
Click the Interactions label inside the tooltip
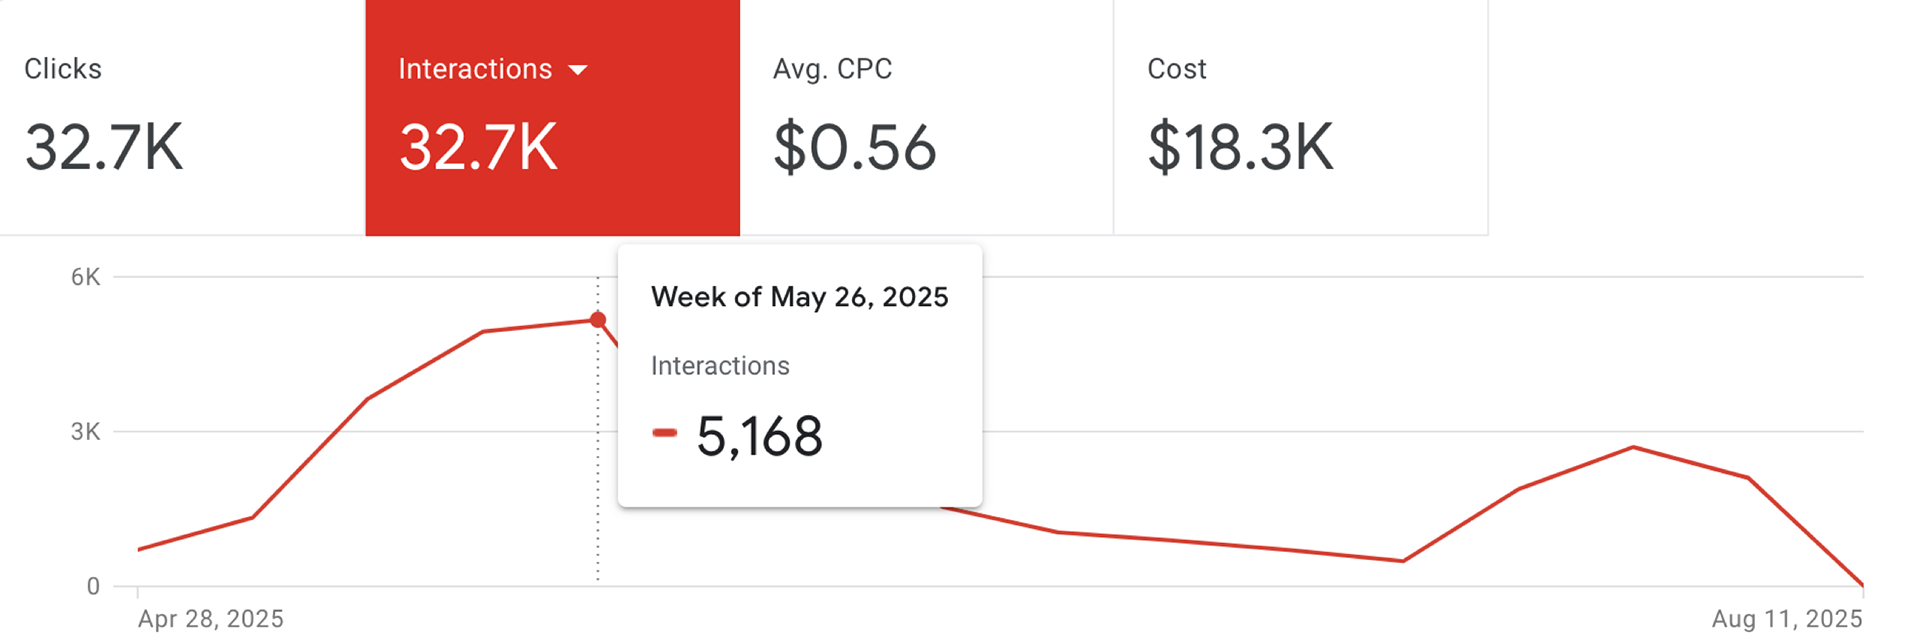point(720,366)
